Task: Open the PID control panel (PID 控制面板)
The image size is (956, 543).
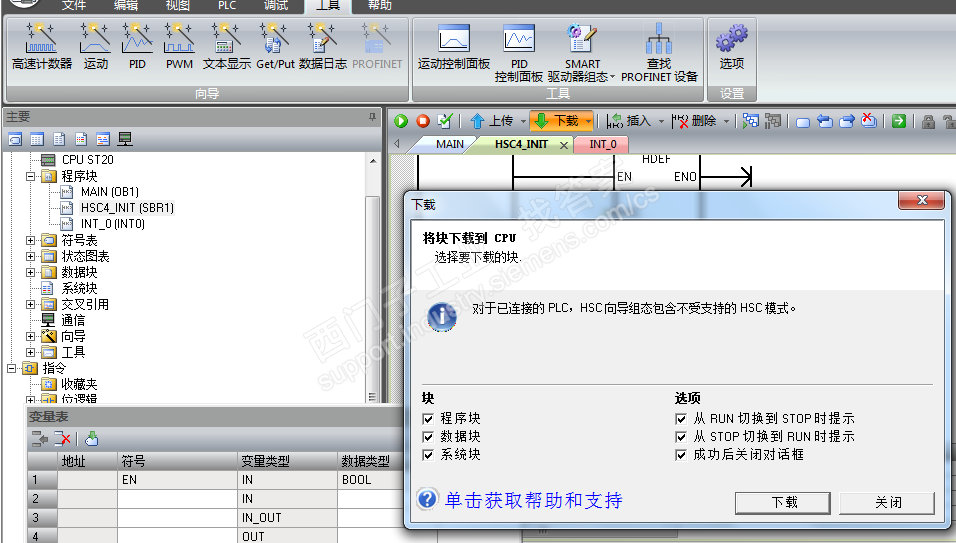Action: (519, 53)
